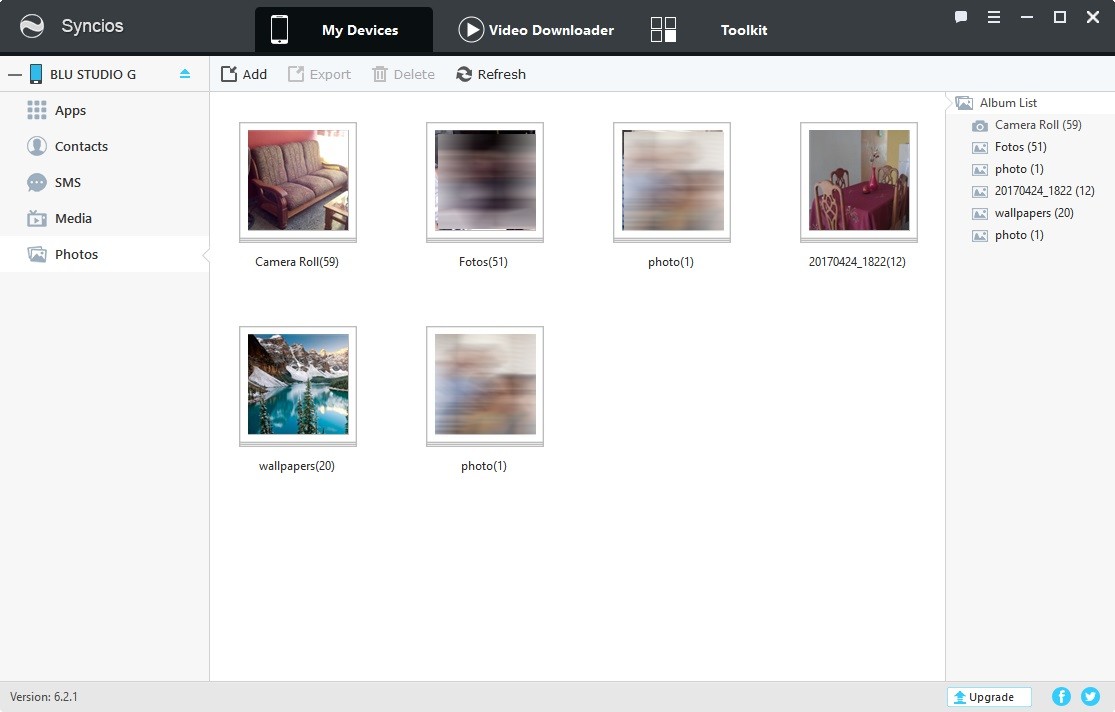Open the SMS manager
The height and width of the screenshot is (712, 1115).
69,182
